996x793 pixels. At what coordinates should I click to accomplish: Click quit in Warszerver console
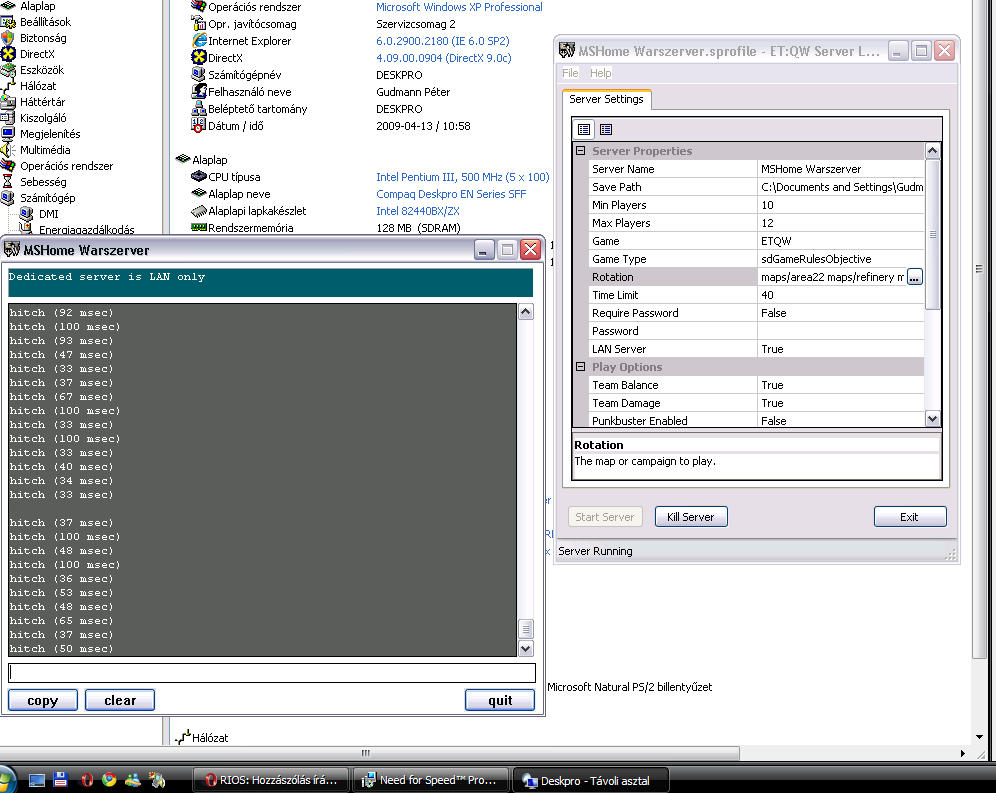[x=500, y=700]
